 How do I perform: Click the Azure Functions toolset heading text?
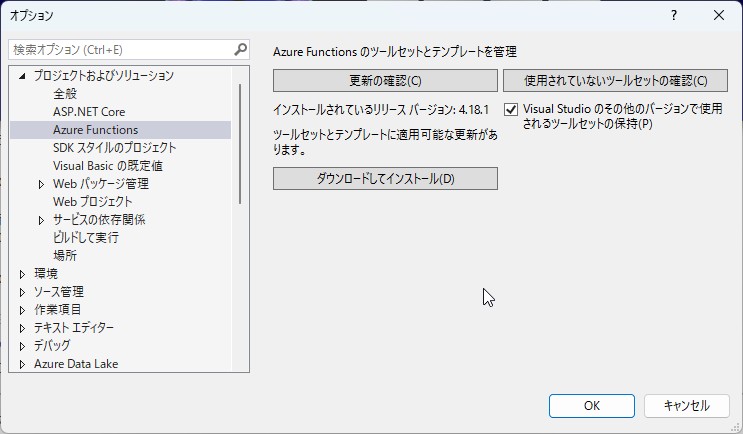(395, 52)
